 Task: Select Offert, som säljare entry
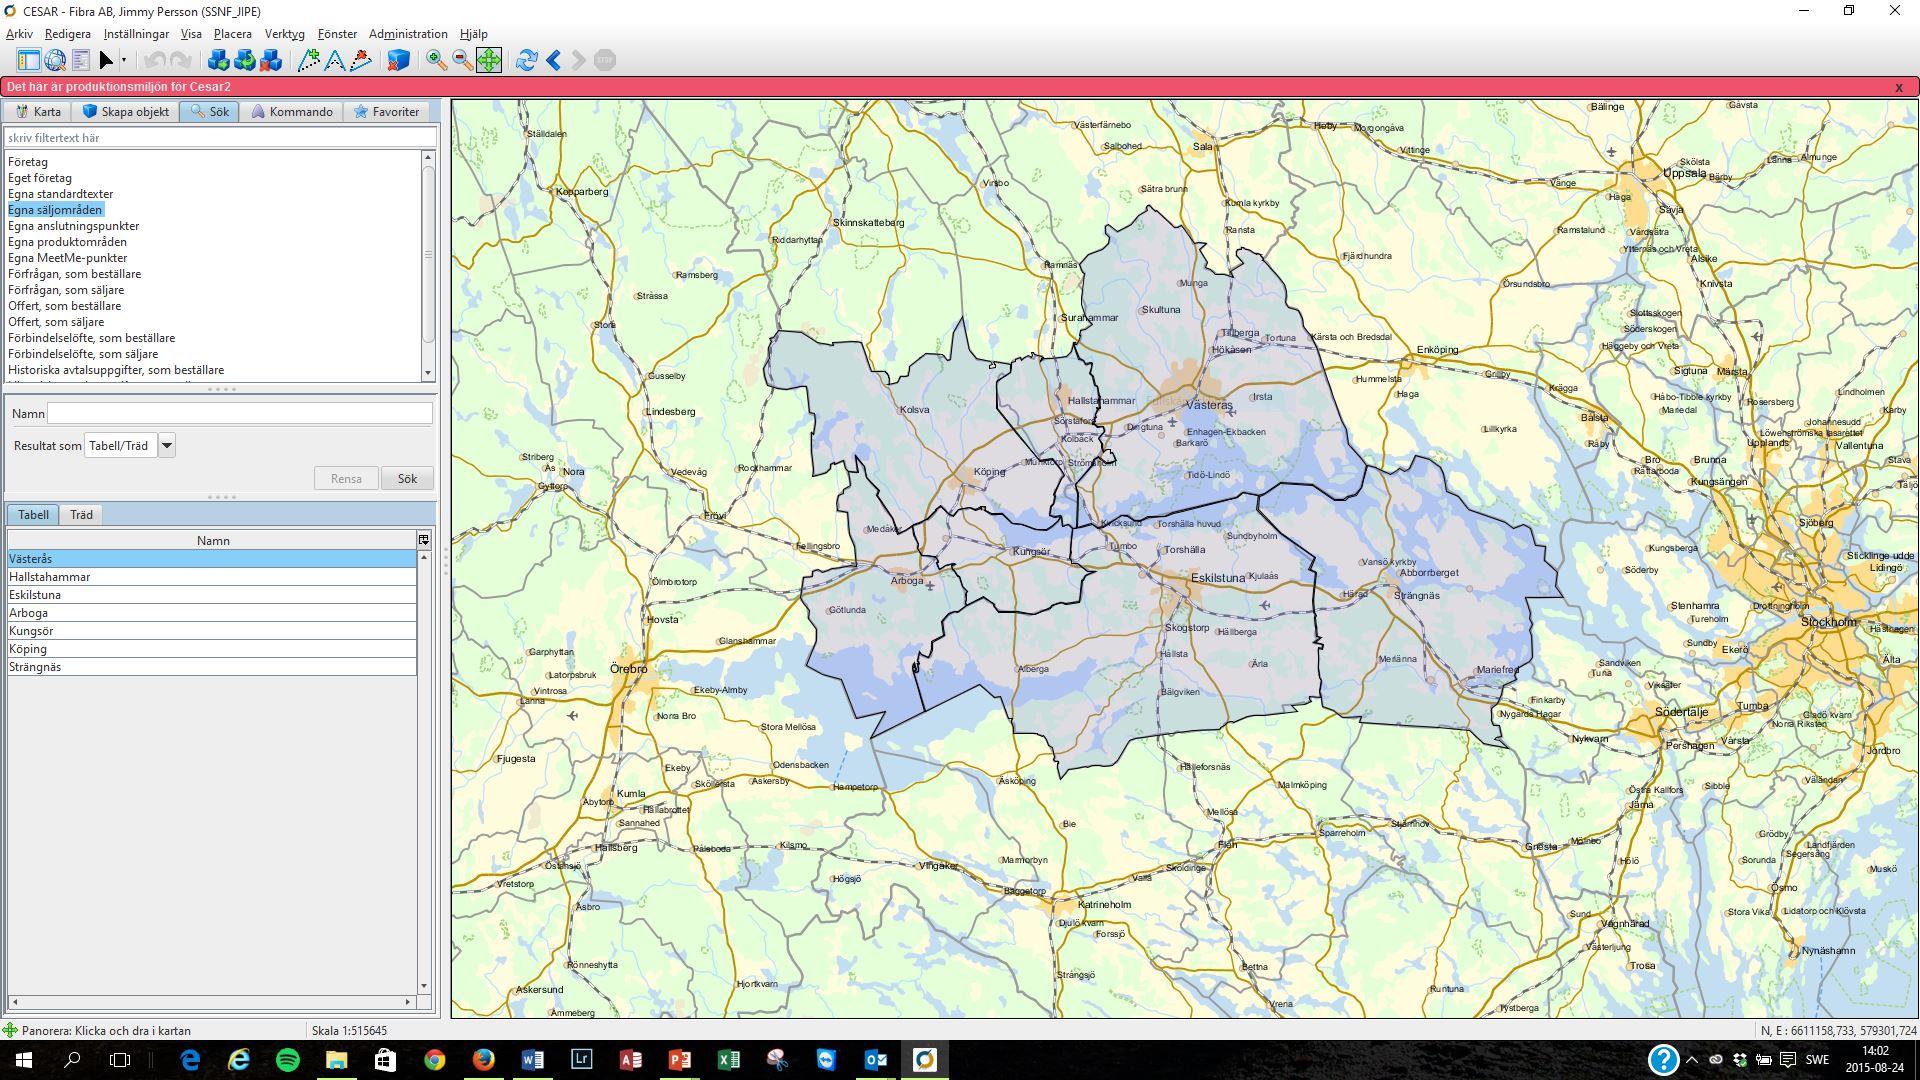pyautogui.click(x=56, y=322)
